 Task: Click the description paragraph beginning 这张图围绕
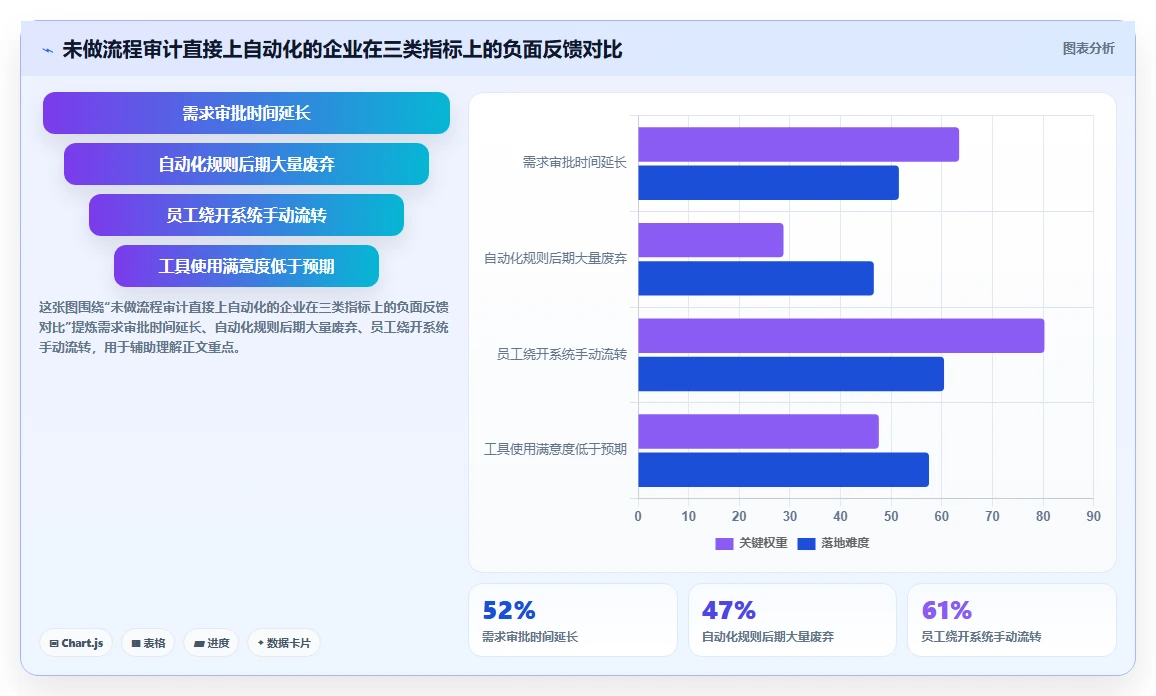coord(244,327)
